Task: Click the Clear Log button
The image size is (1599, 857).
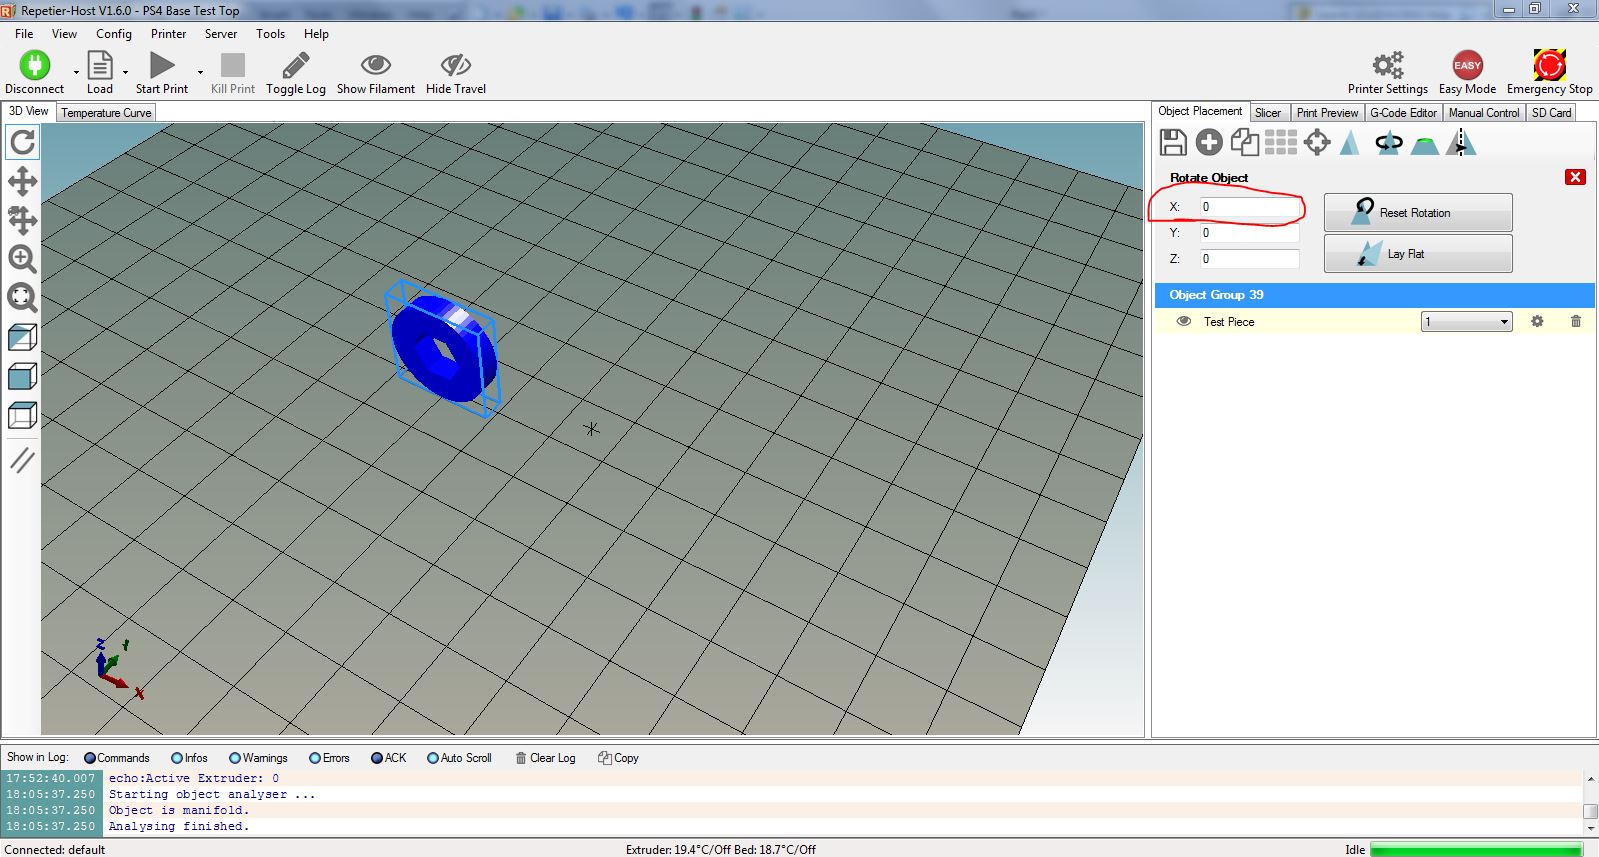Action: (x=545, y=758)
